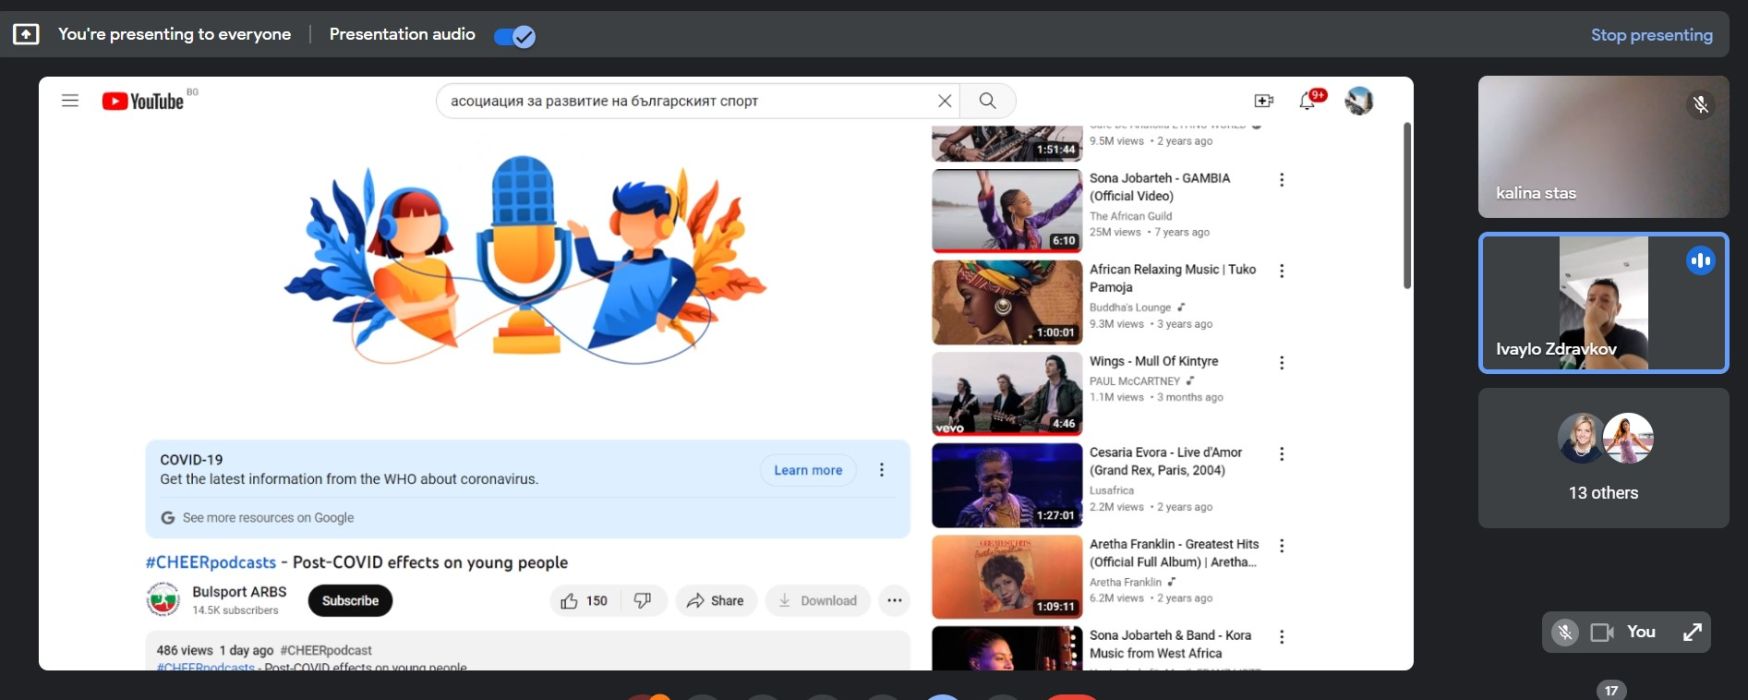Expand the You self-view tile
This screenshot has width=1748, height=700.
[1692, 632]
